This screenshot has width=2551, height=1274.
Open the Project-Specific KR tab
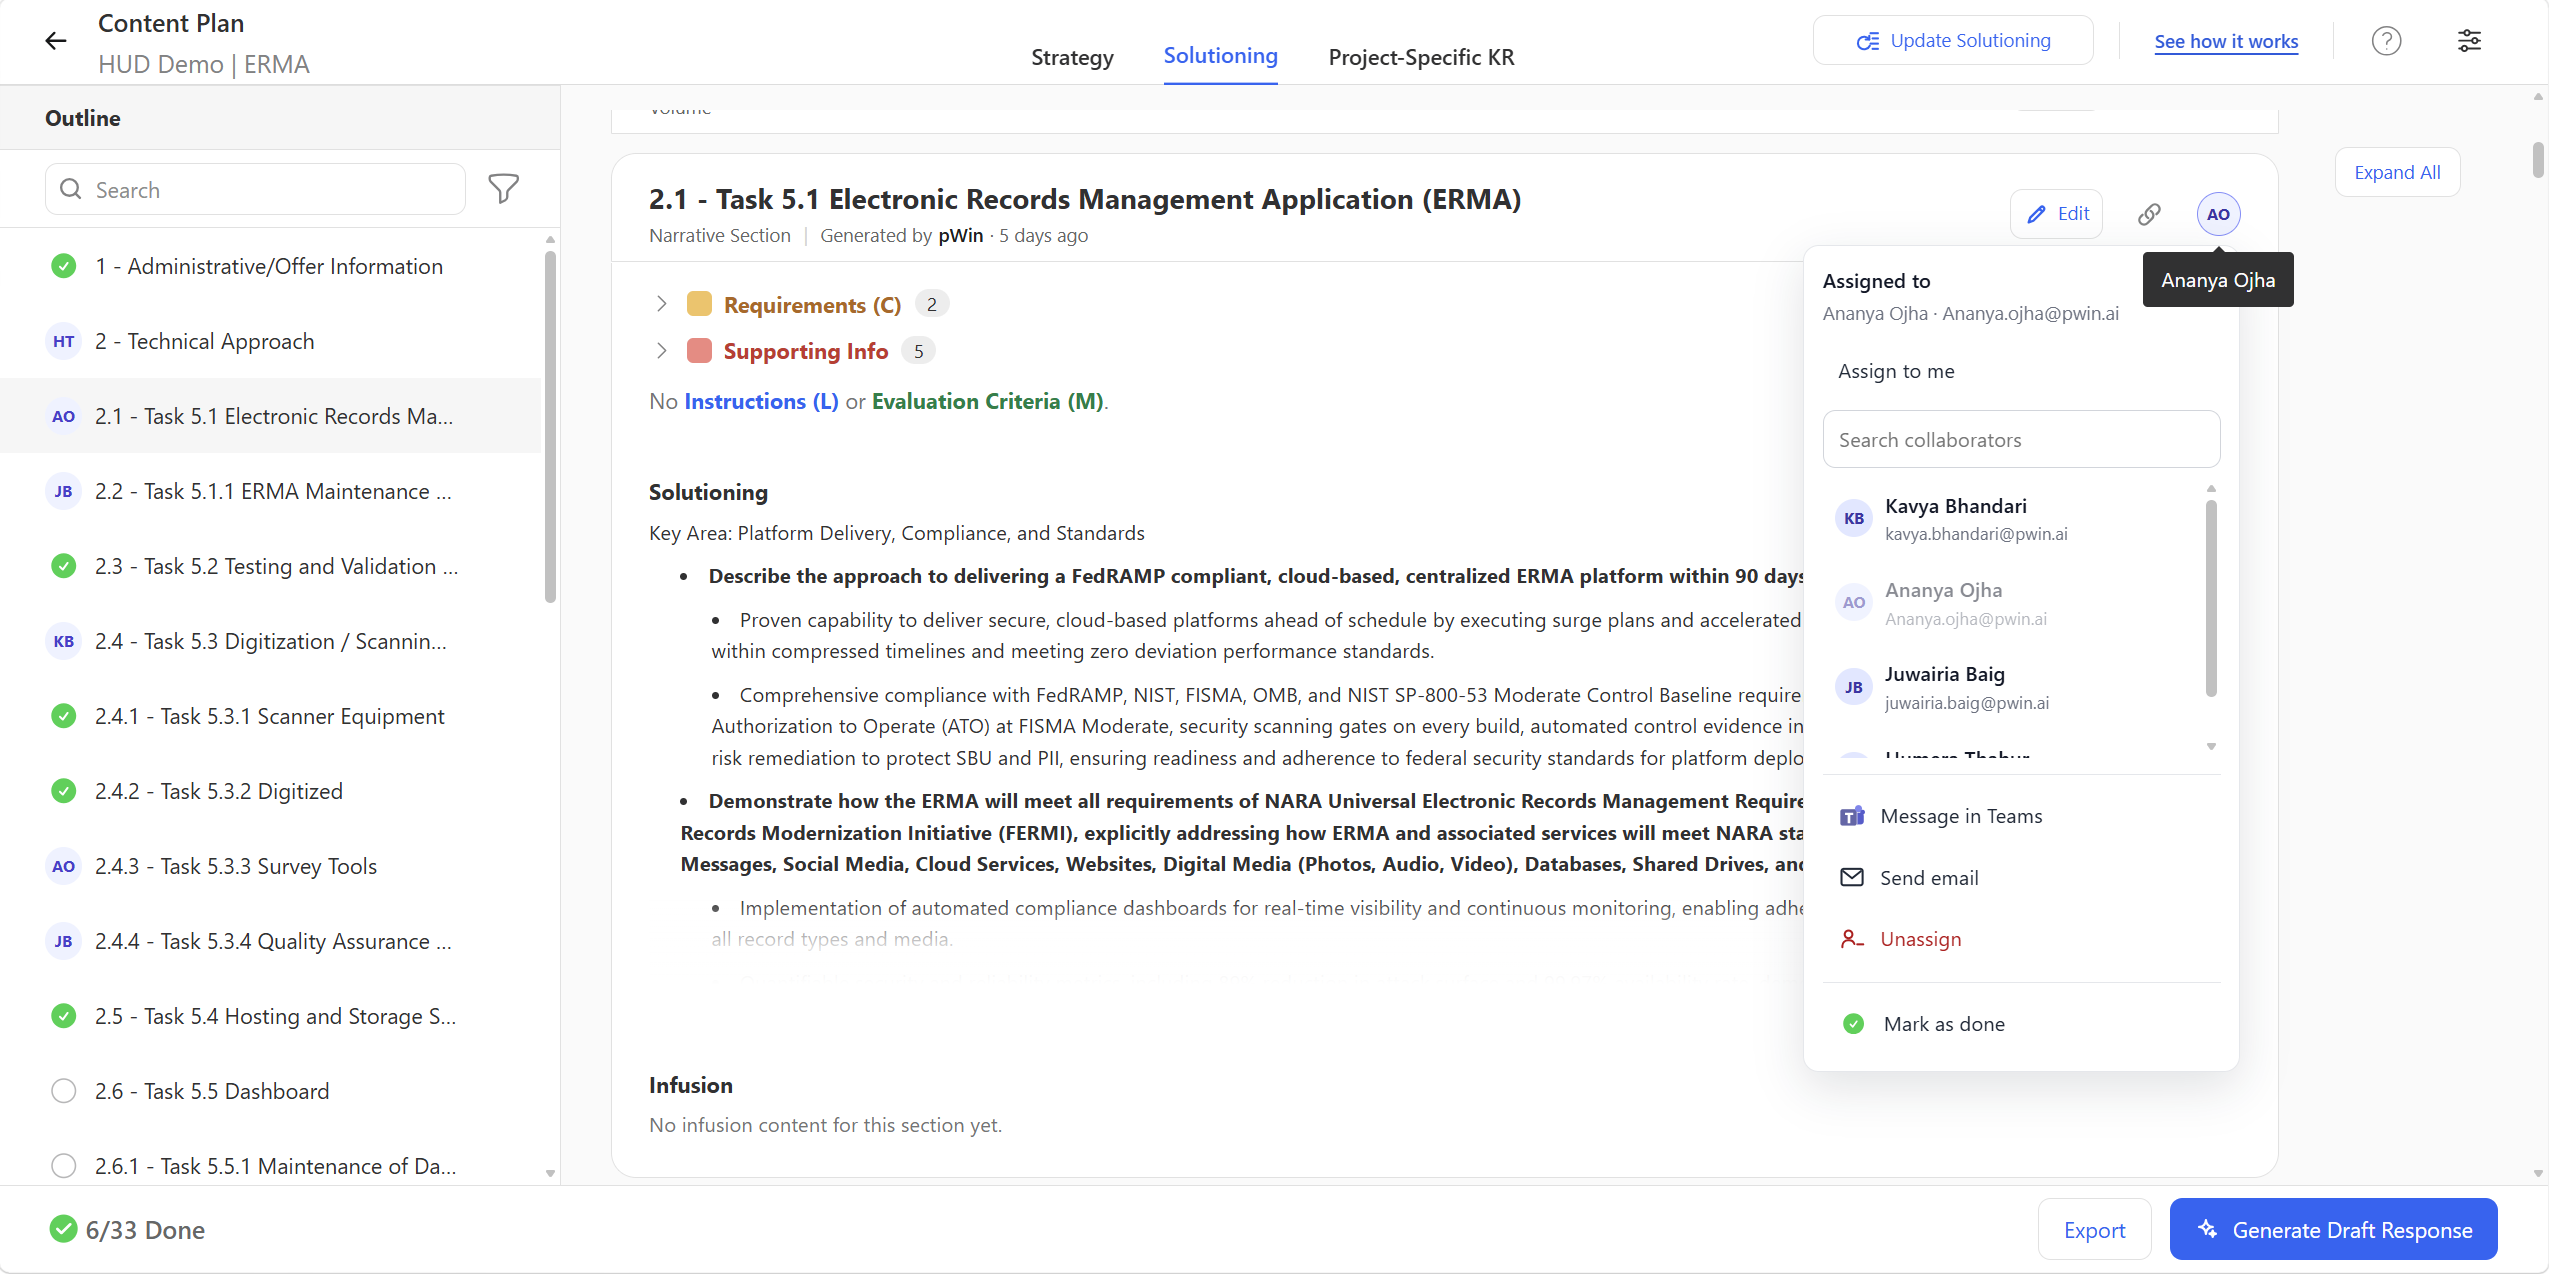(1421, 57)
